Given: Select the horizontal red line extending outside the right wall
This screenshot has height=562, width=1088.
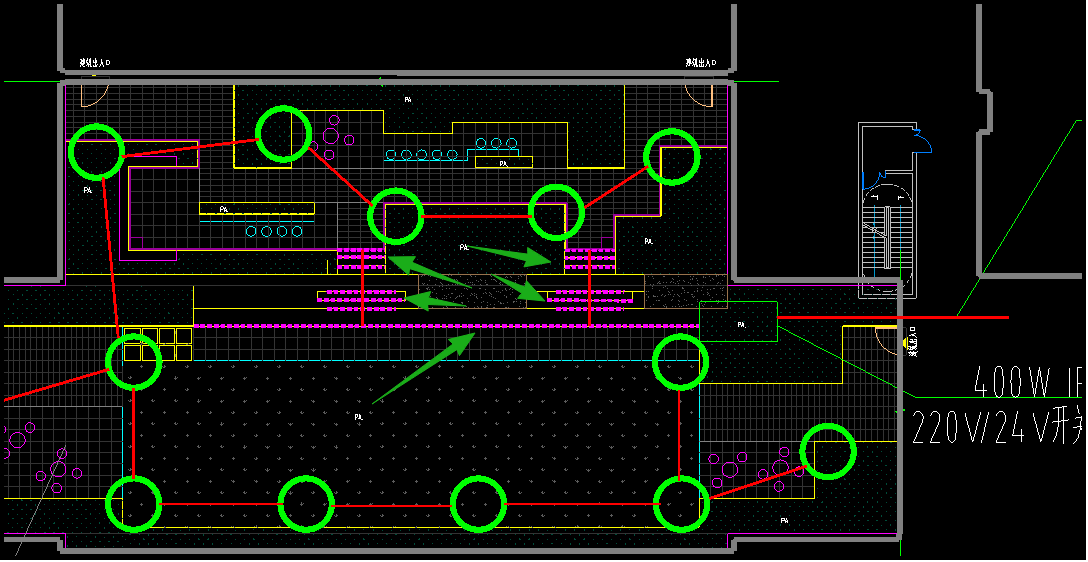Looking at the screenshot, I should (x=892, y=317).
